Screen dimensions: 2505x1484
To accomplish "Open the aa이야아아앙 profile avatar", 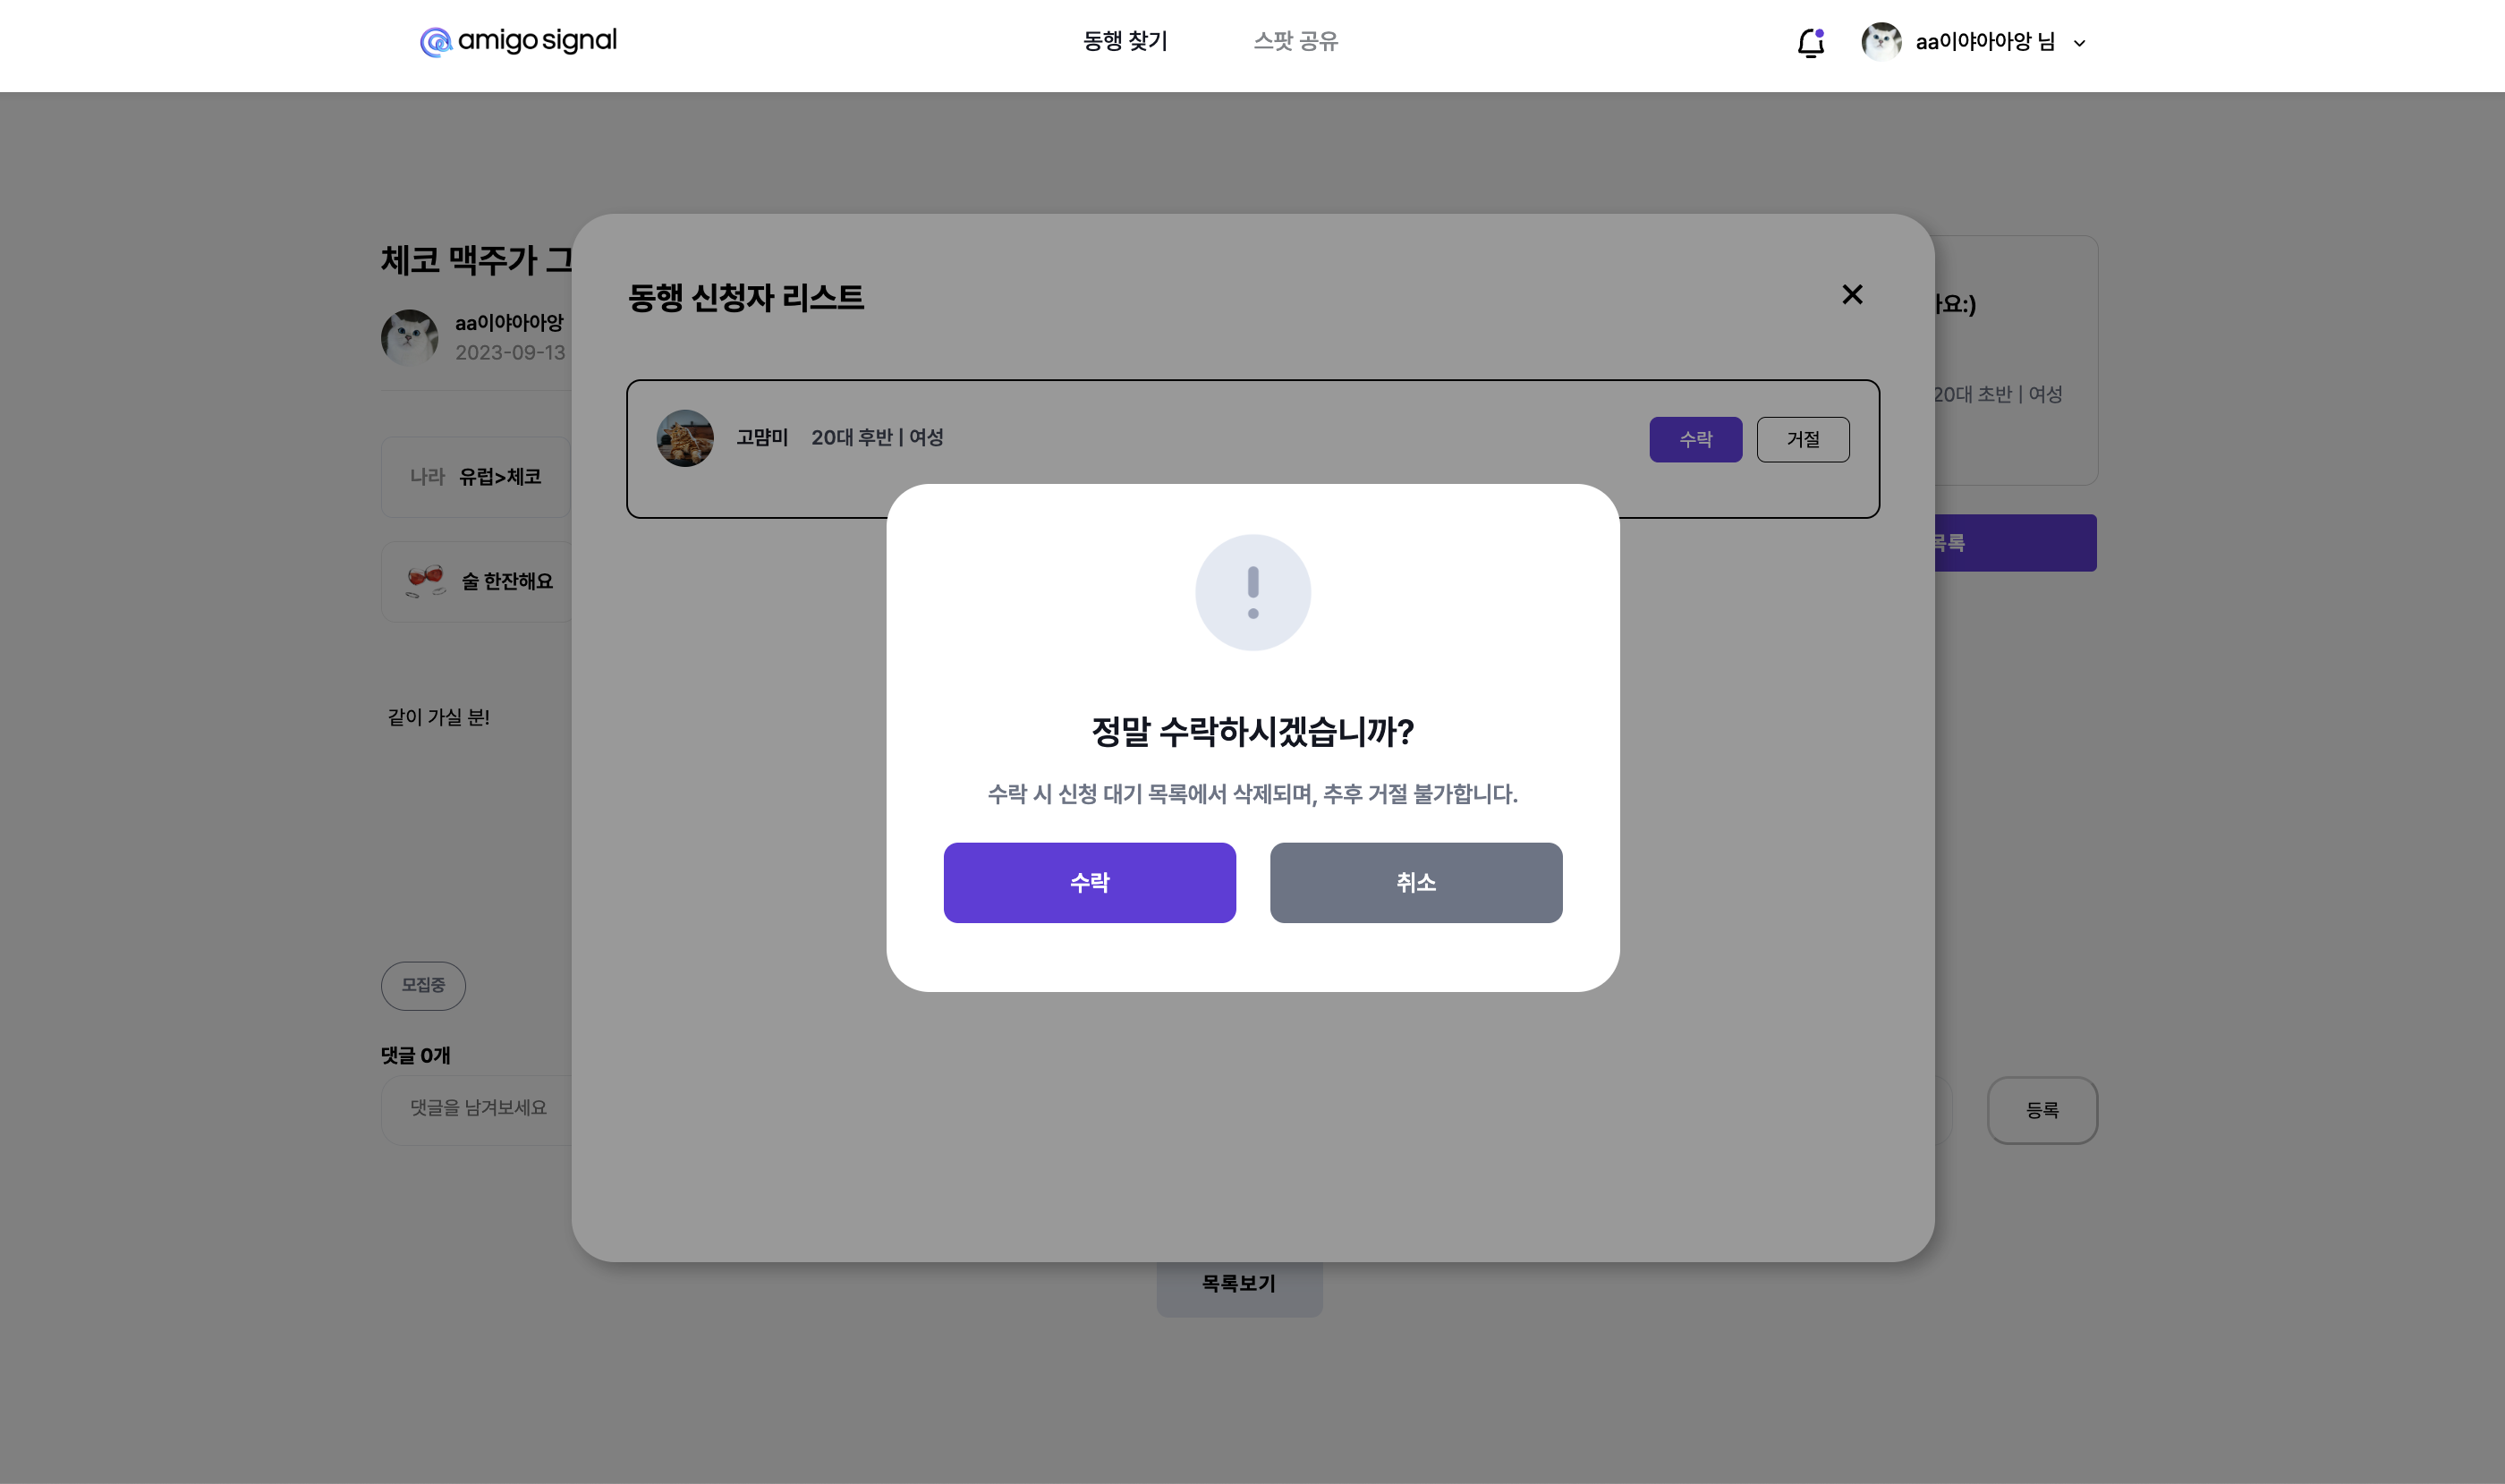I will coord(1882,42).
